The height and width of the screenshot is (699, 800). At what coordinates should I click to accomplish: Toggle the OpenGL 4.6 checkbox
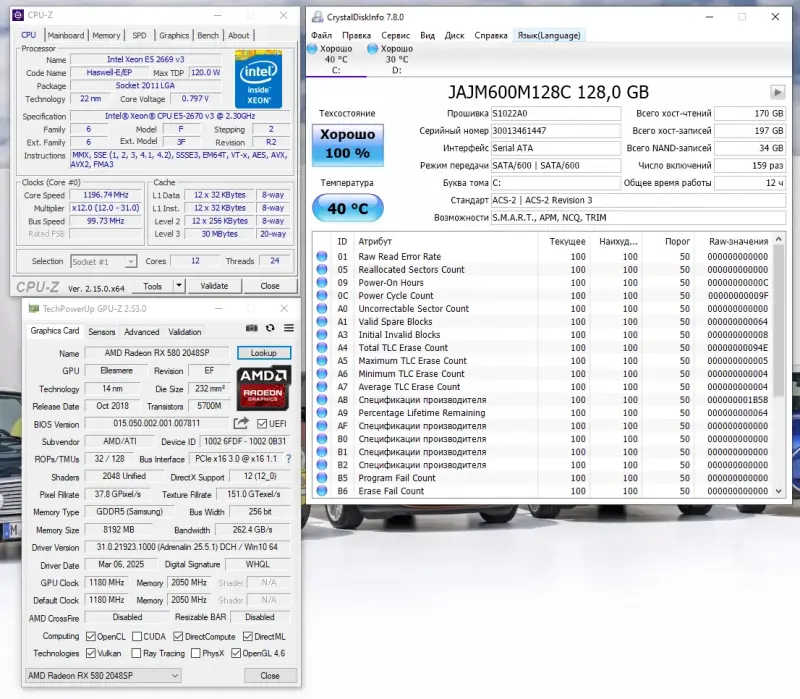236,653
